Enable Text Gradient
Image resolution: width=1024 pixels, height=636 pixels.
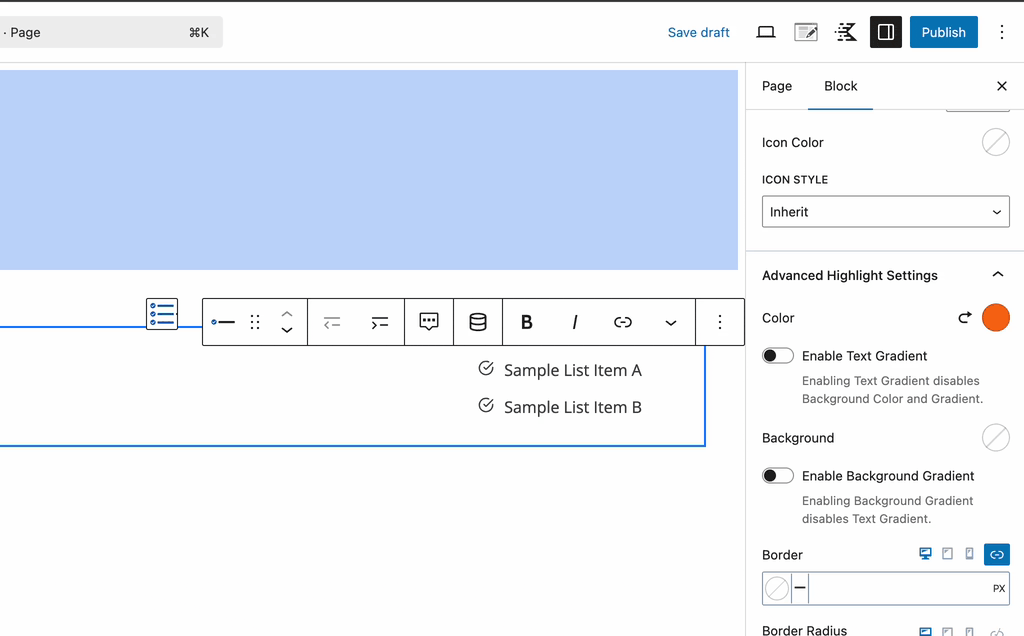pos(778,355)
